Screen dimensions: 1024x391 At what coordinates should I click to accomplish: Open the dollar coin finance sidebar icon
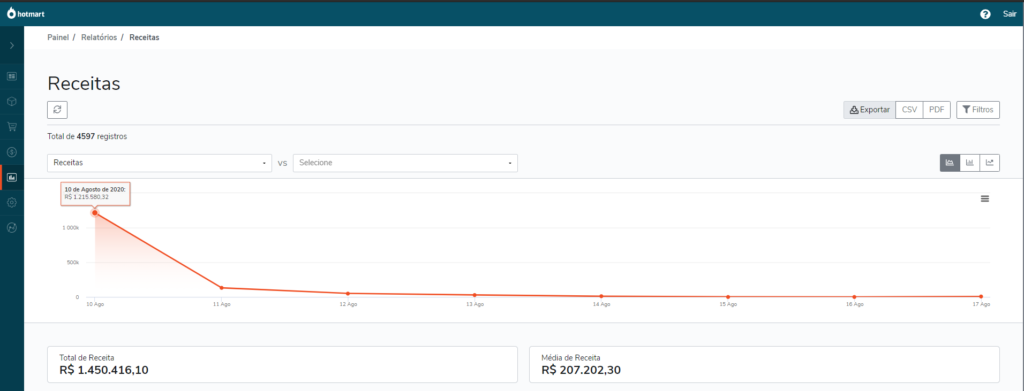click(x=12, y=152)
